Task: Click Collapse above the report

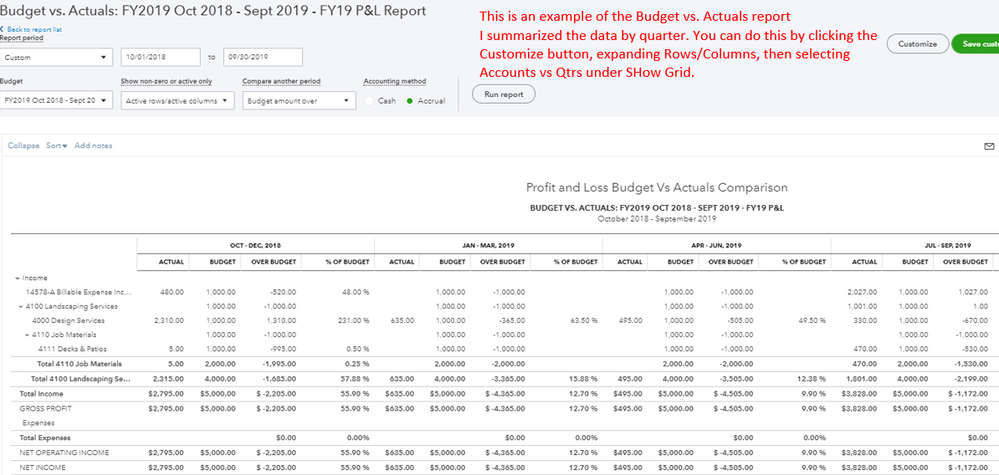Action: point(23,146)
